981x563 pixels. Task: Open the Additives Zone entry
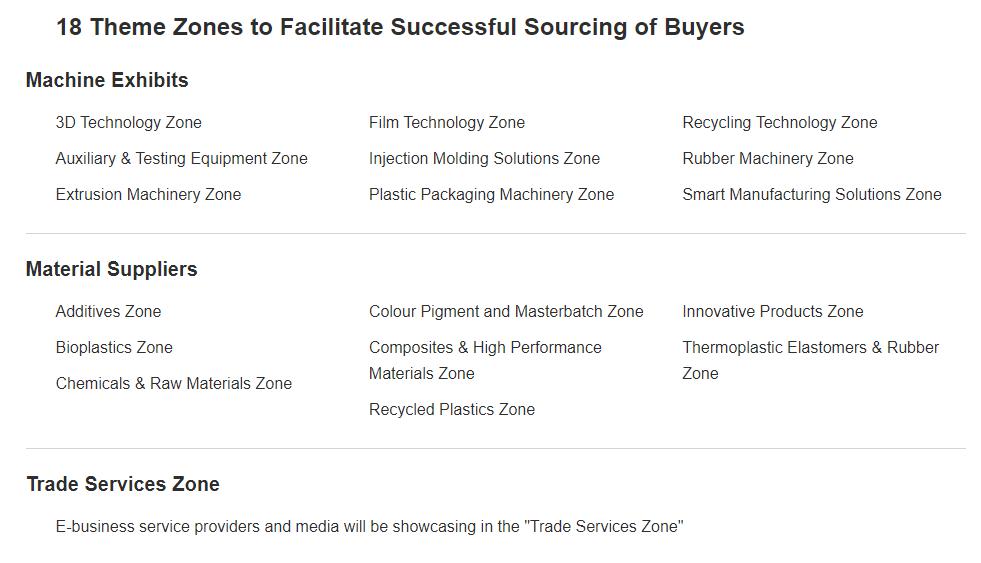[108, 312]
